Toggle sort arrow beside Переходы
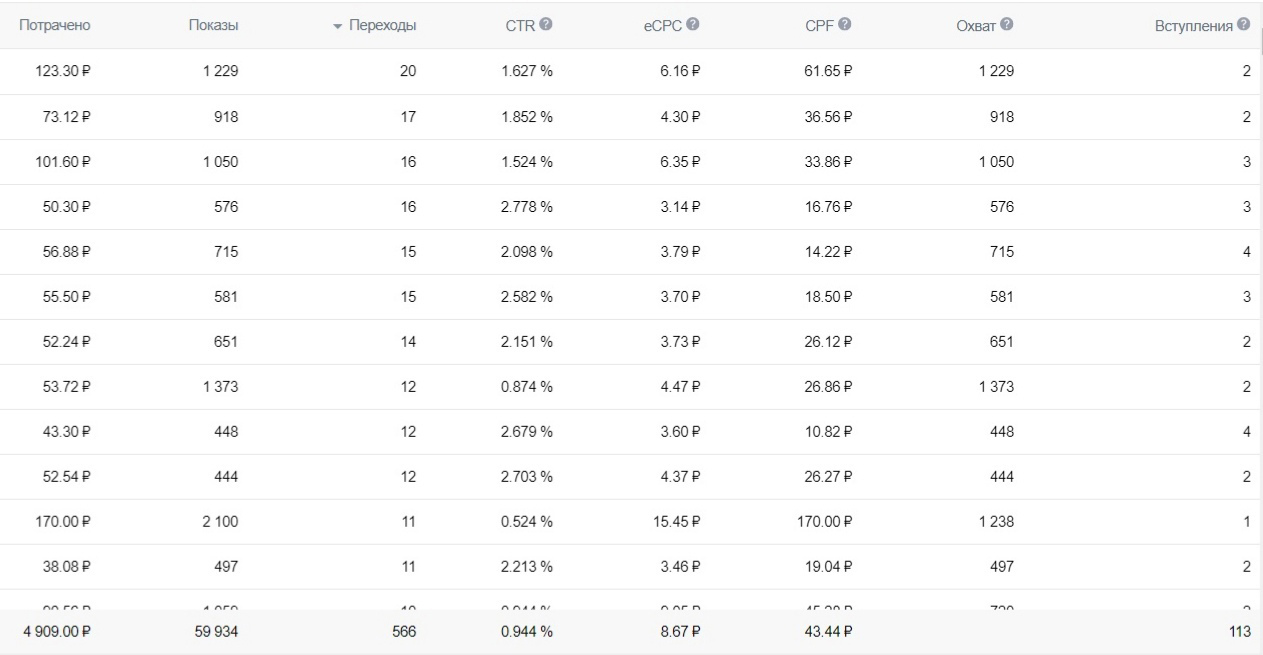1263x655 pixels. pos(337,26)
